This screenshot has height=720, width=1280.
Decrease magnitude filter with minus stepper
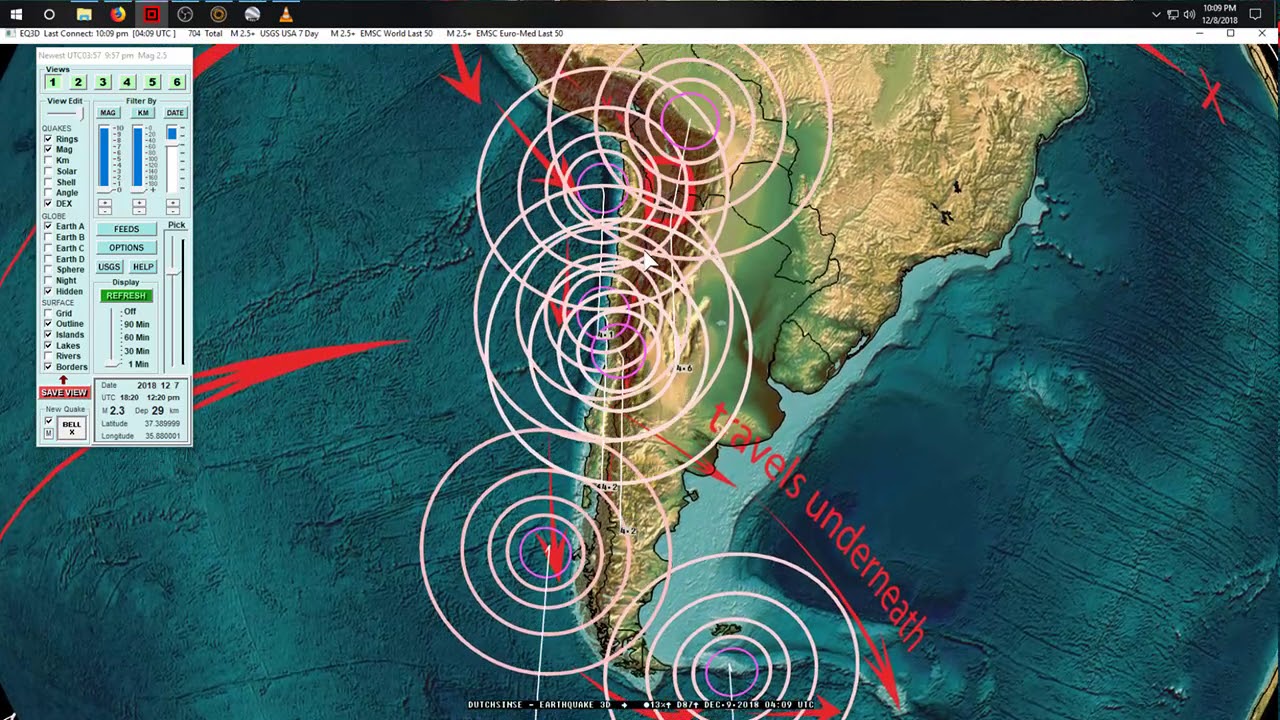[x=105, y=211]
